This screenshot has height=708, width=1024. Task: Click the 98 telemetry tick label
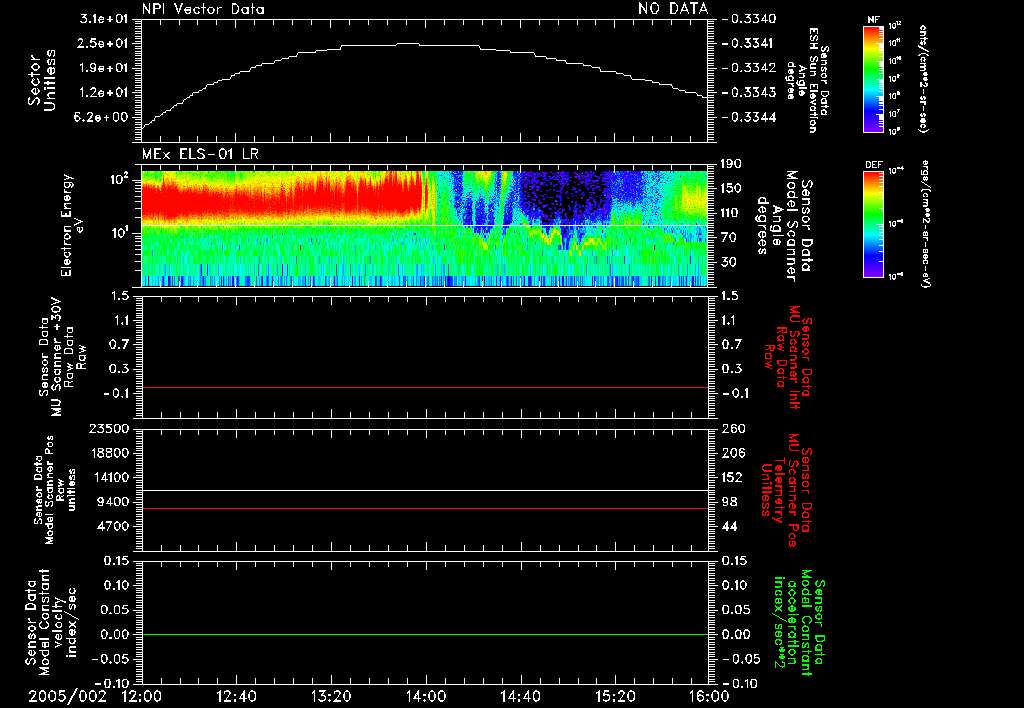coord(730,502)
